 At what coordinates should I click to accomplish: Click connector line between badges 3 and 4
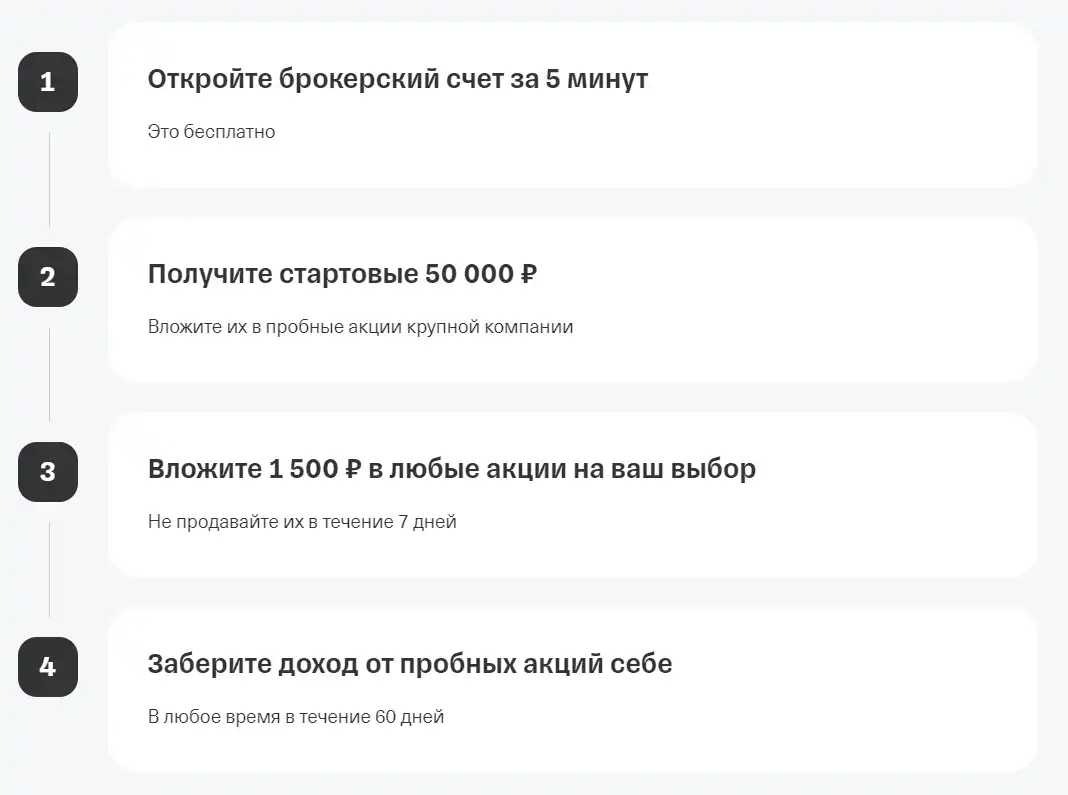click(x=49, y=569)
